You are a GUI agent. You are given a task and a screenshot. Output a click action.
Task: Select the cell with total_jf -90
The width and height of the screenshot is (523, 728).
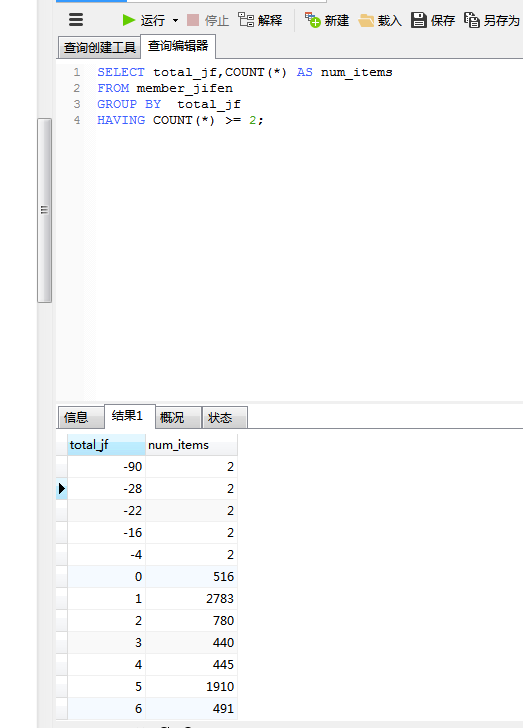click(x=106, y=467)
